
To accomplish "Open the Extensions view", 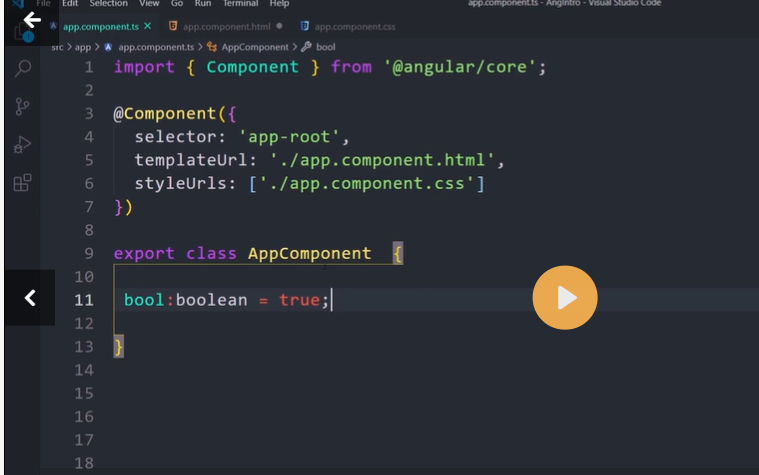I will click(x=23, y=183).
